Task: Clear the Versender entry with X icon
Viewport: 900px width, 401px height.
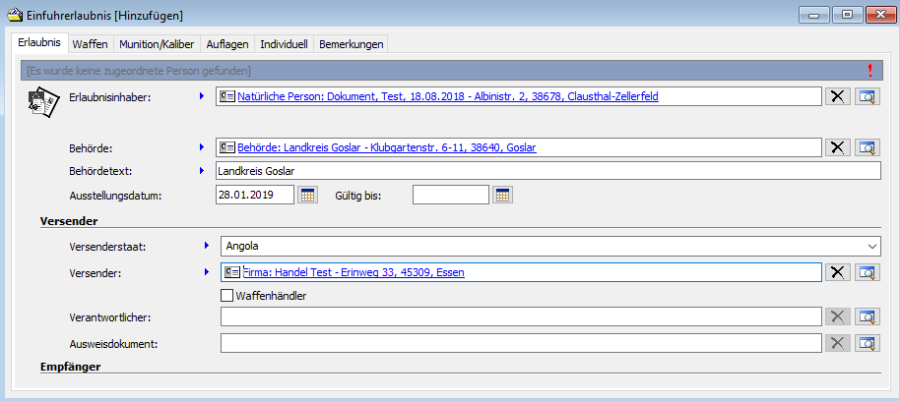Action: [x=838, y=272]
